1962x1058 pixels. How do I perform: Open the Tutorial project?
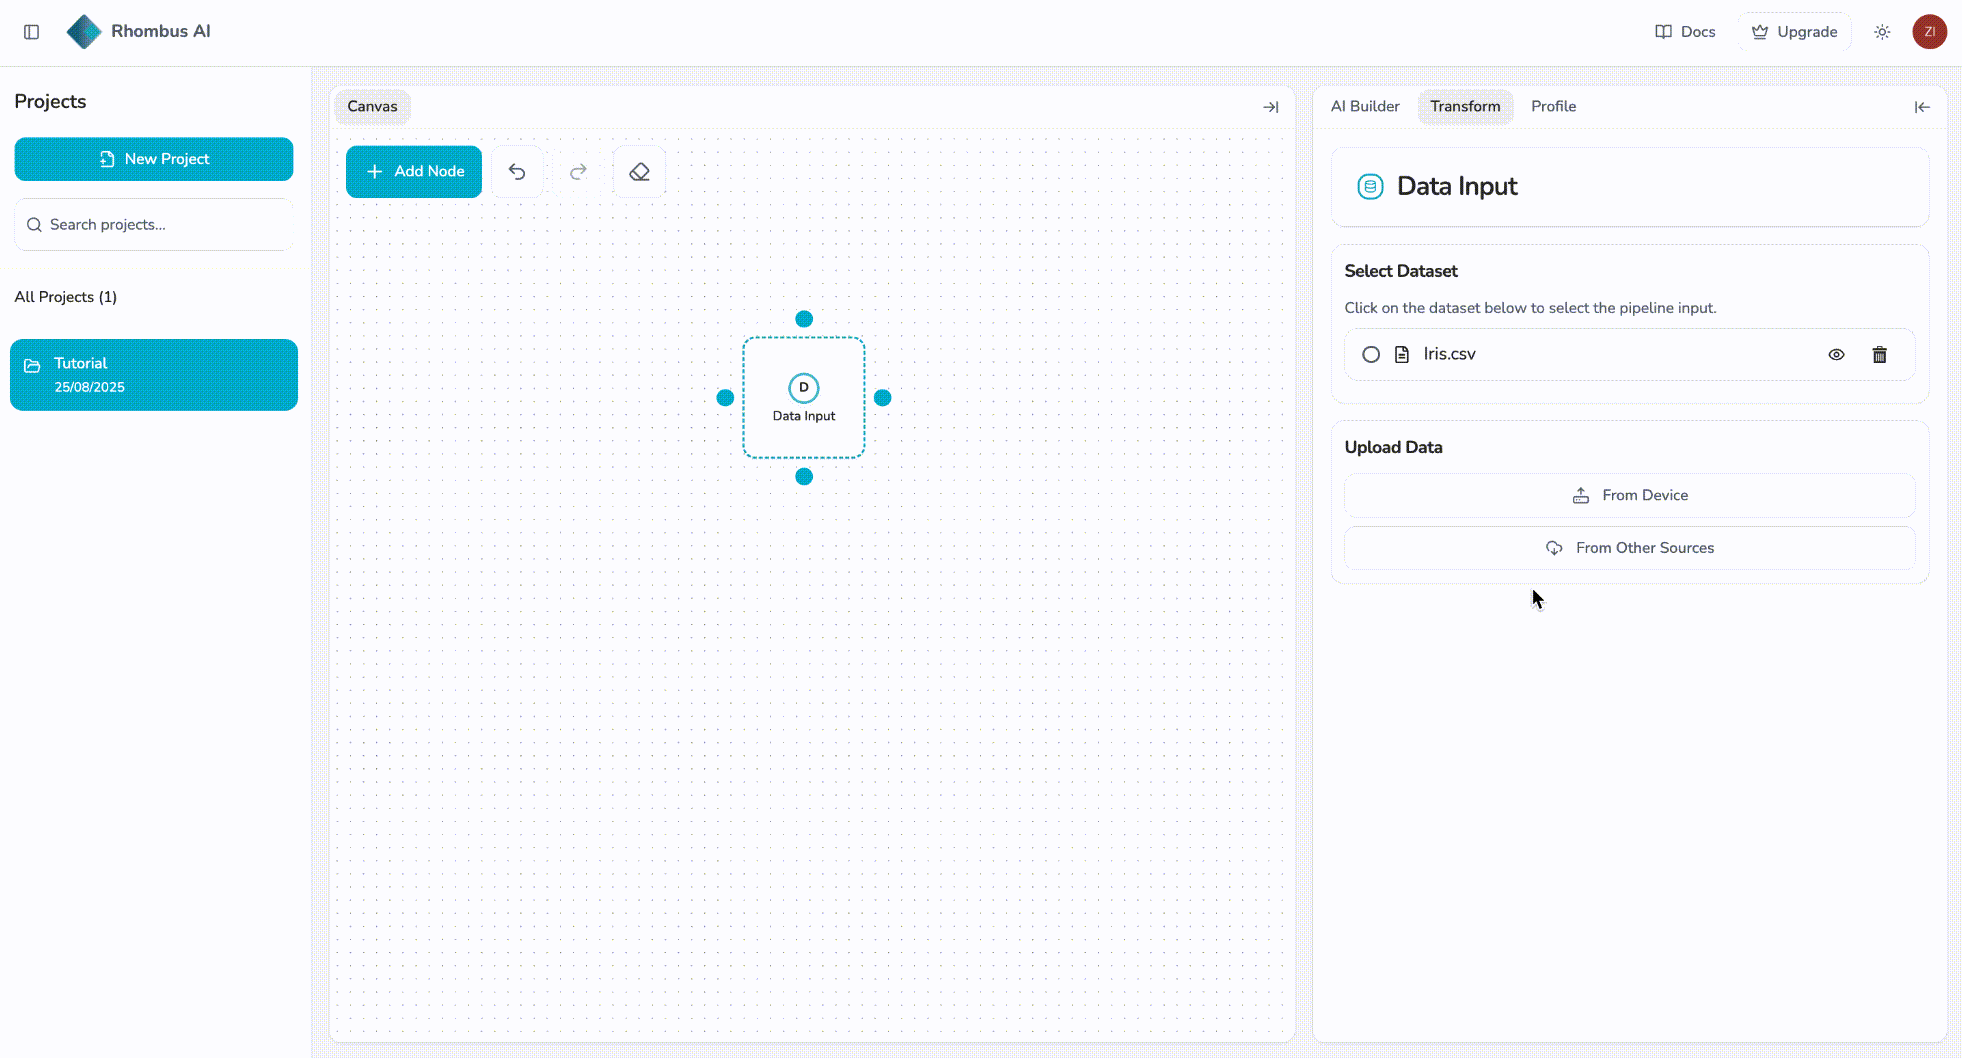(154, 375)
